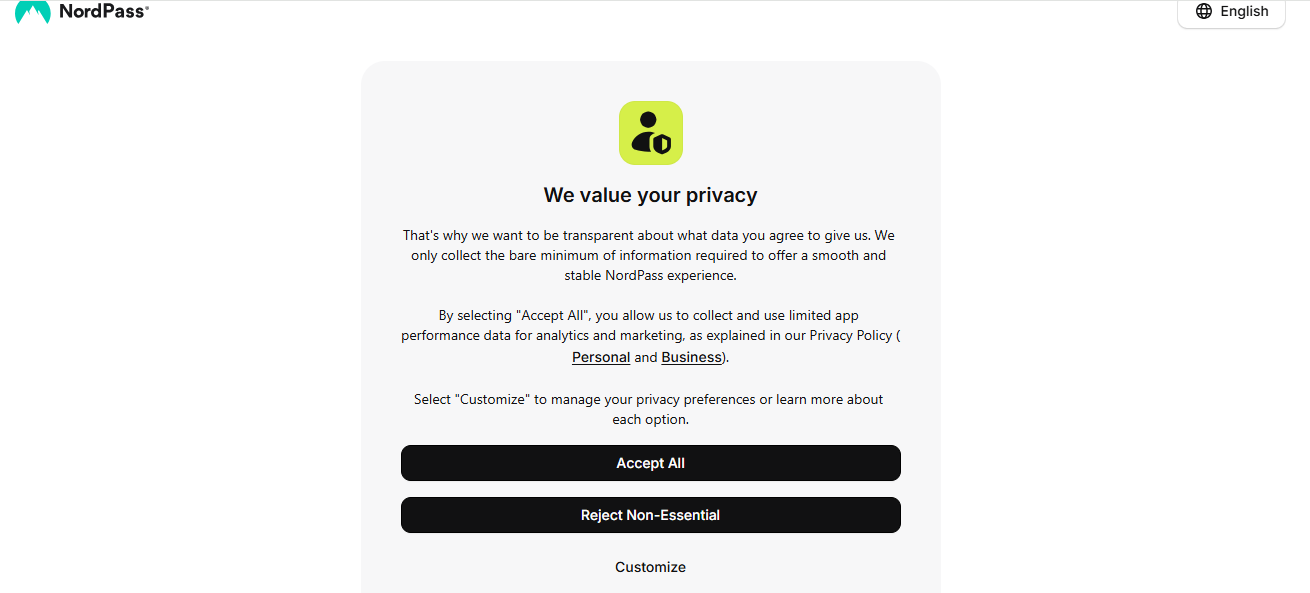Click the text line ending "each option."
The width and height of the screenshot is (1310, 593).
(651, 419)
